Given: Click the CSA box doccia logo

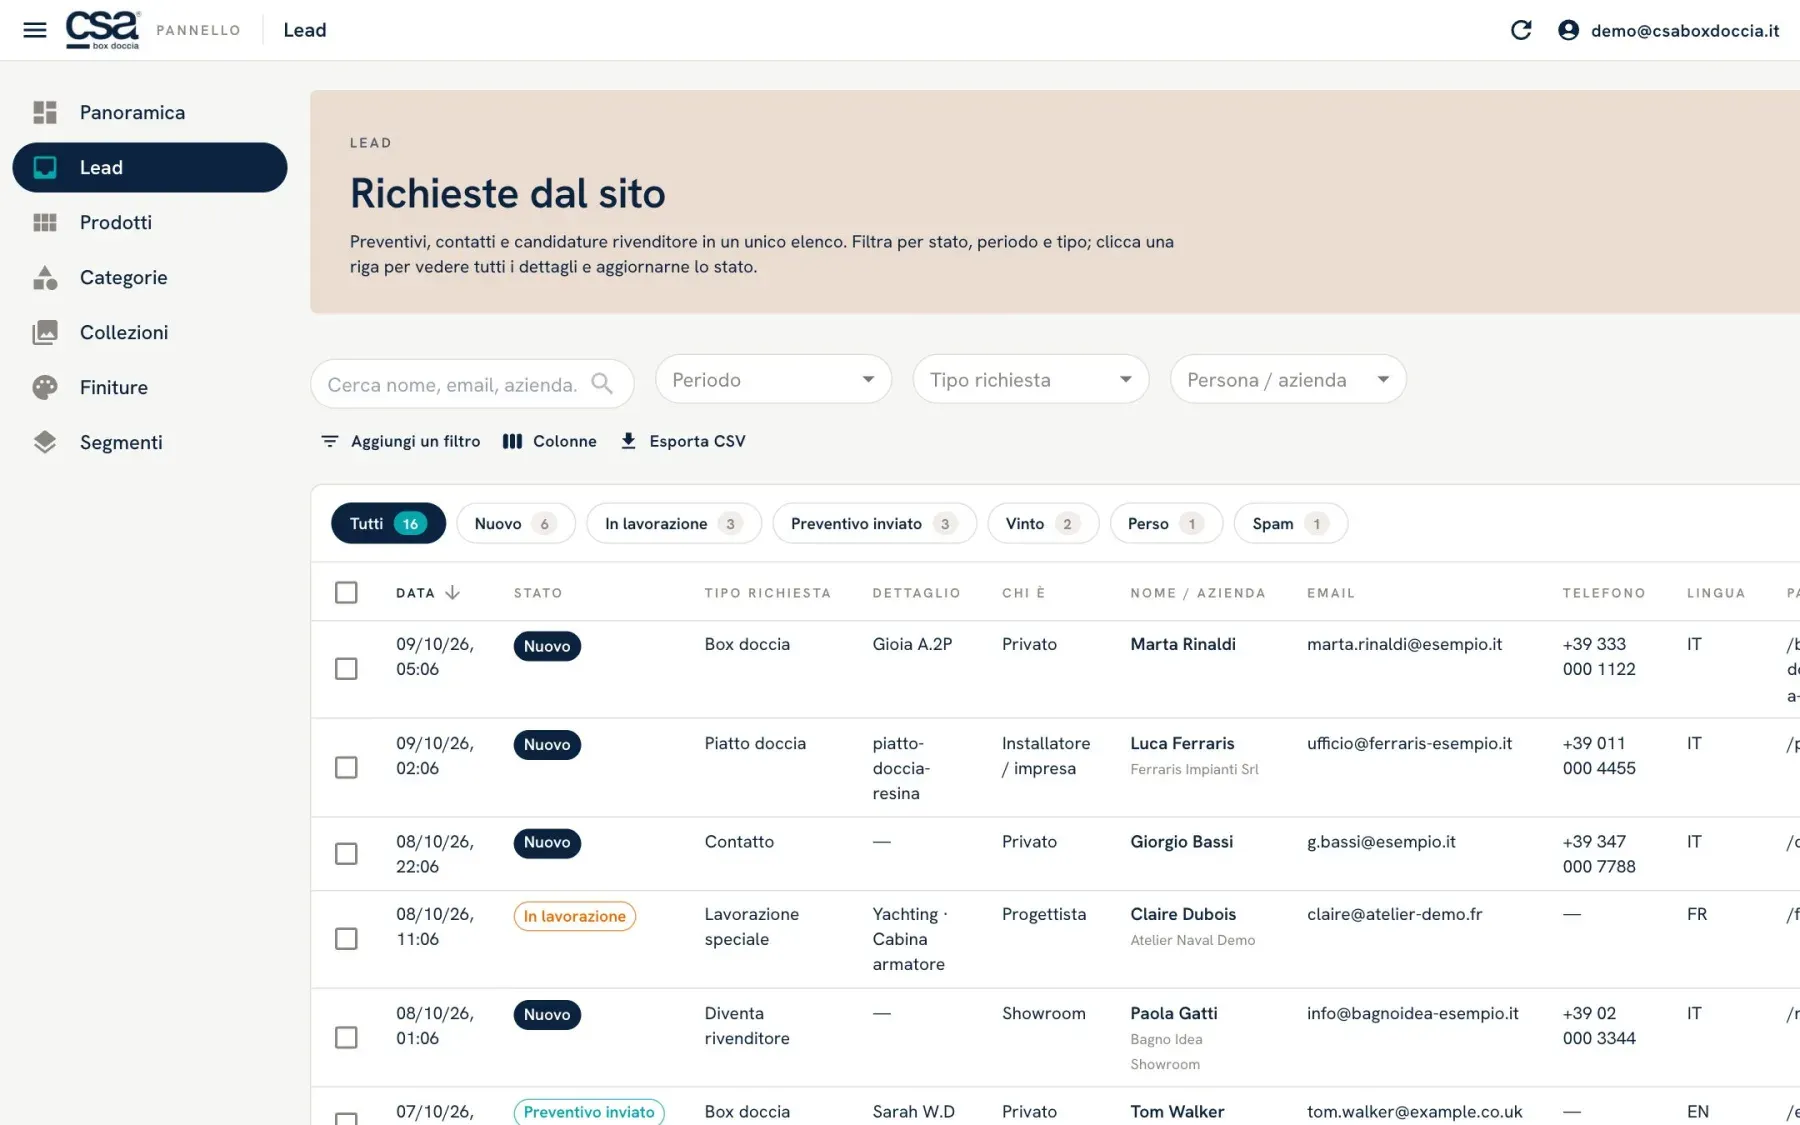Looking at the screenshot, I should (103, 30).
